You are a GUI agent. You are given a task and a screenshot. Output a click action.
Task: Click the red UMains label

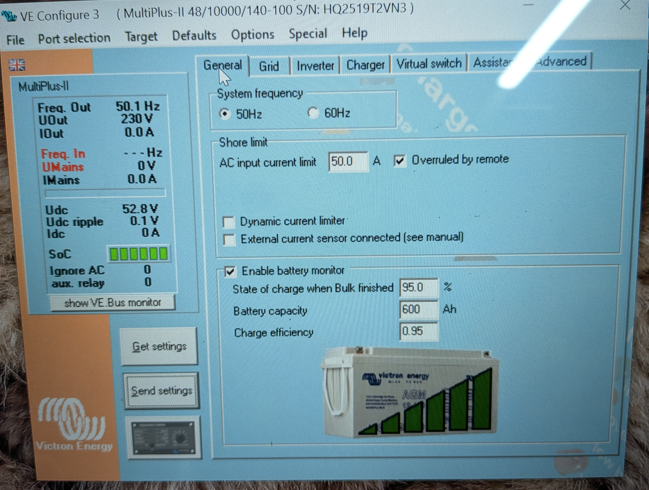(62, 167)
